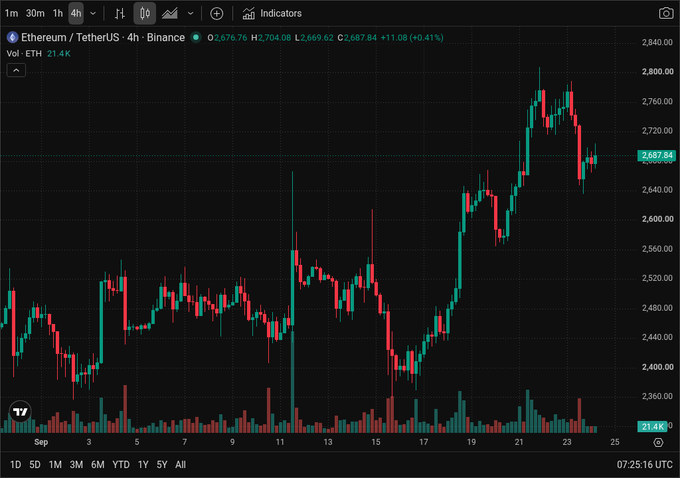Set the date range to YTD
The image size is (680, 478).
click(x=121, y=465)
